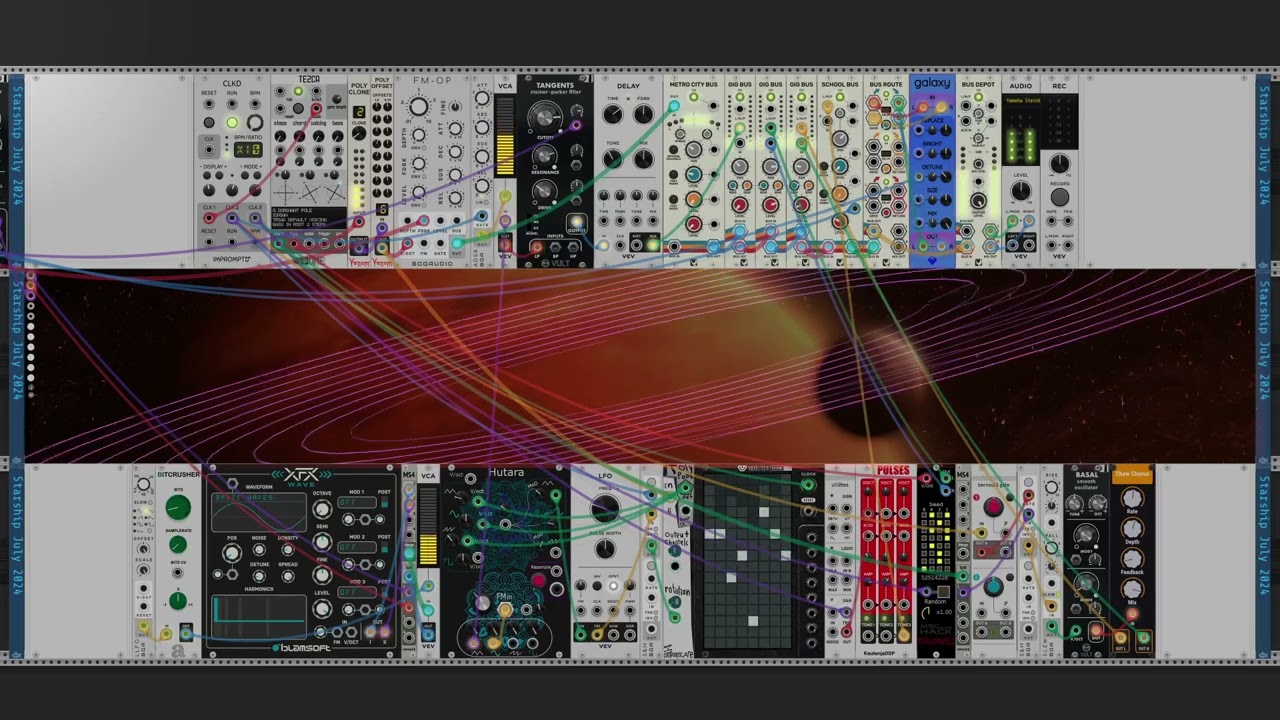
Task: Click the POLY input jack on Metro City Bus
Action: coord(674,106)
